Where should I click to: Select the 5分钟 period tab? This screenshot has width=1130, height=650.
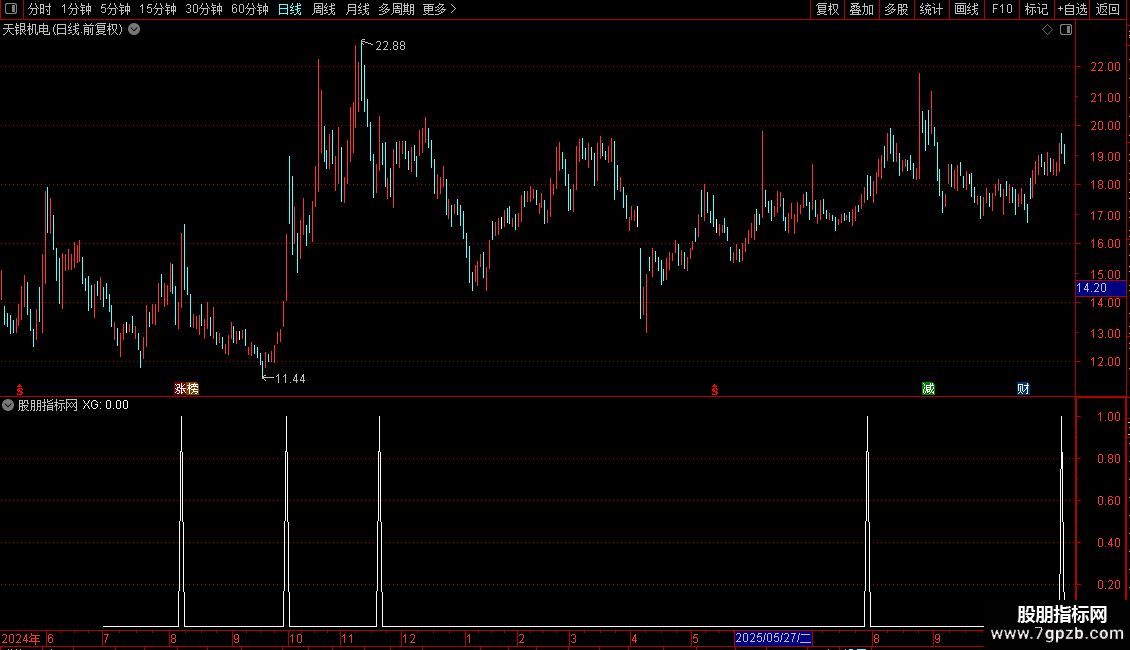pyautogui.click(x=115, y=9)
